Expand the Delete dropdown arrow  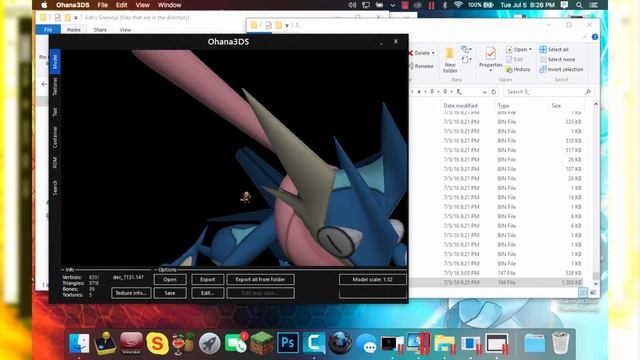[433, 53]
